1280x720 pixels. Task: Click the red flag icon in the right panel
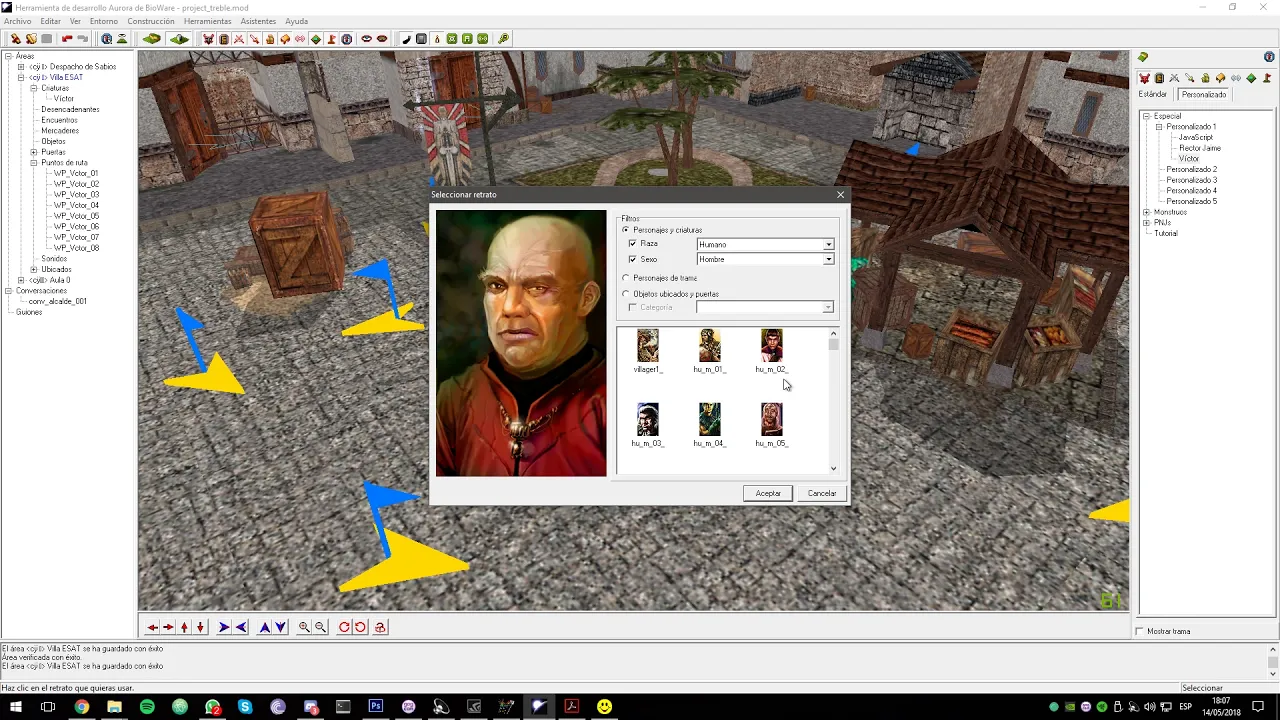click(1267, 78)
